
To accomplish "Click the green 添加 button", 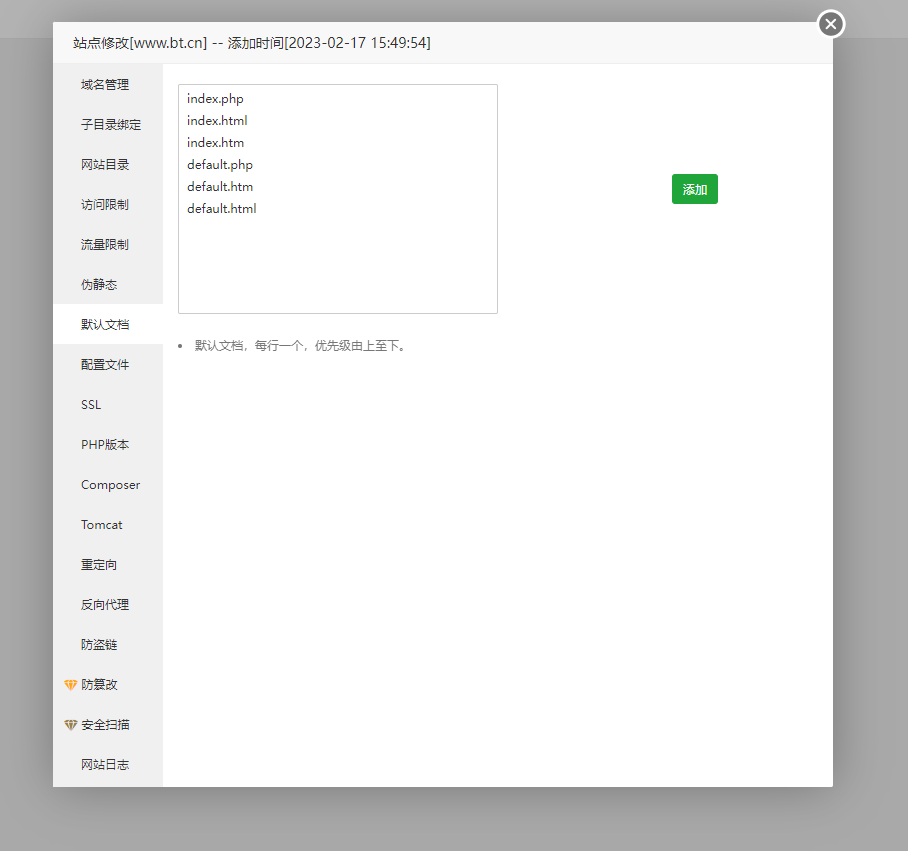I will tap(694, 189).
